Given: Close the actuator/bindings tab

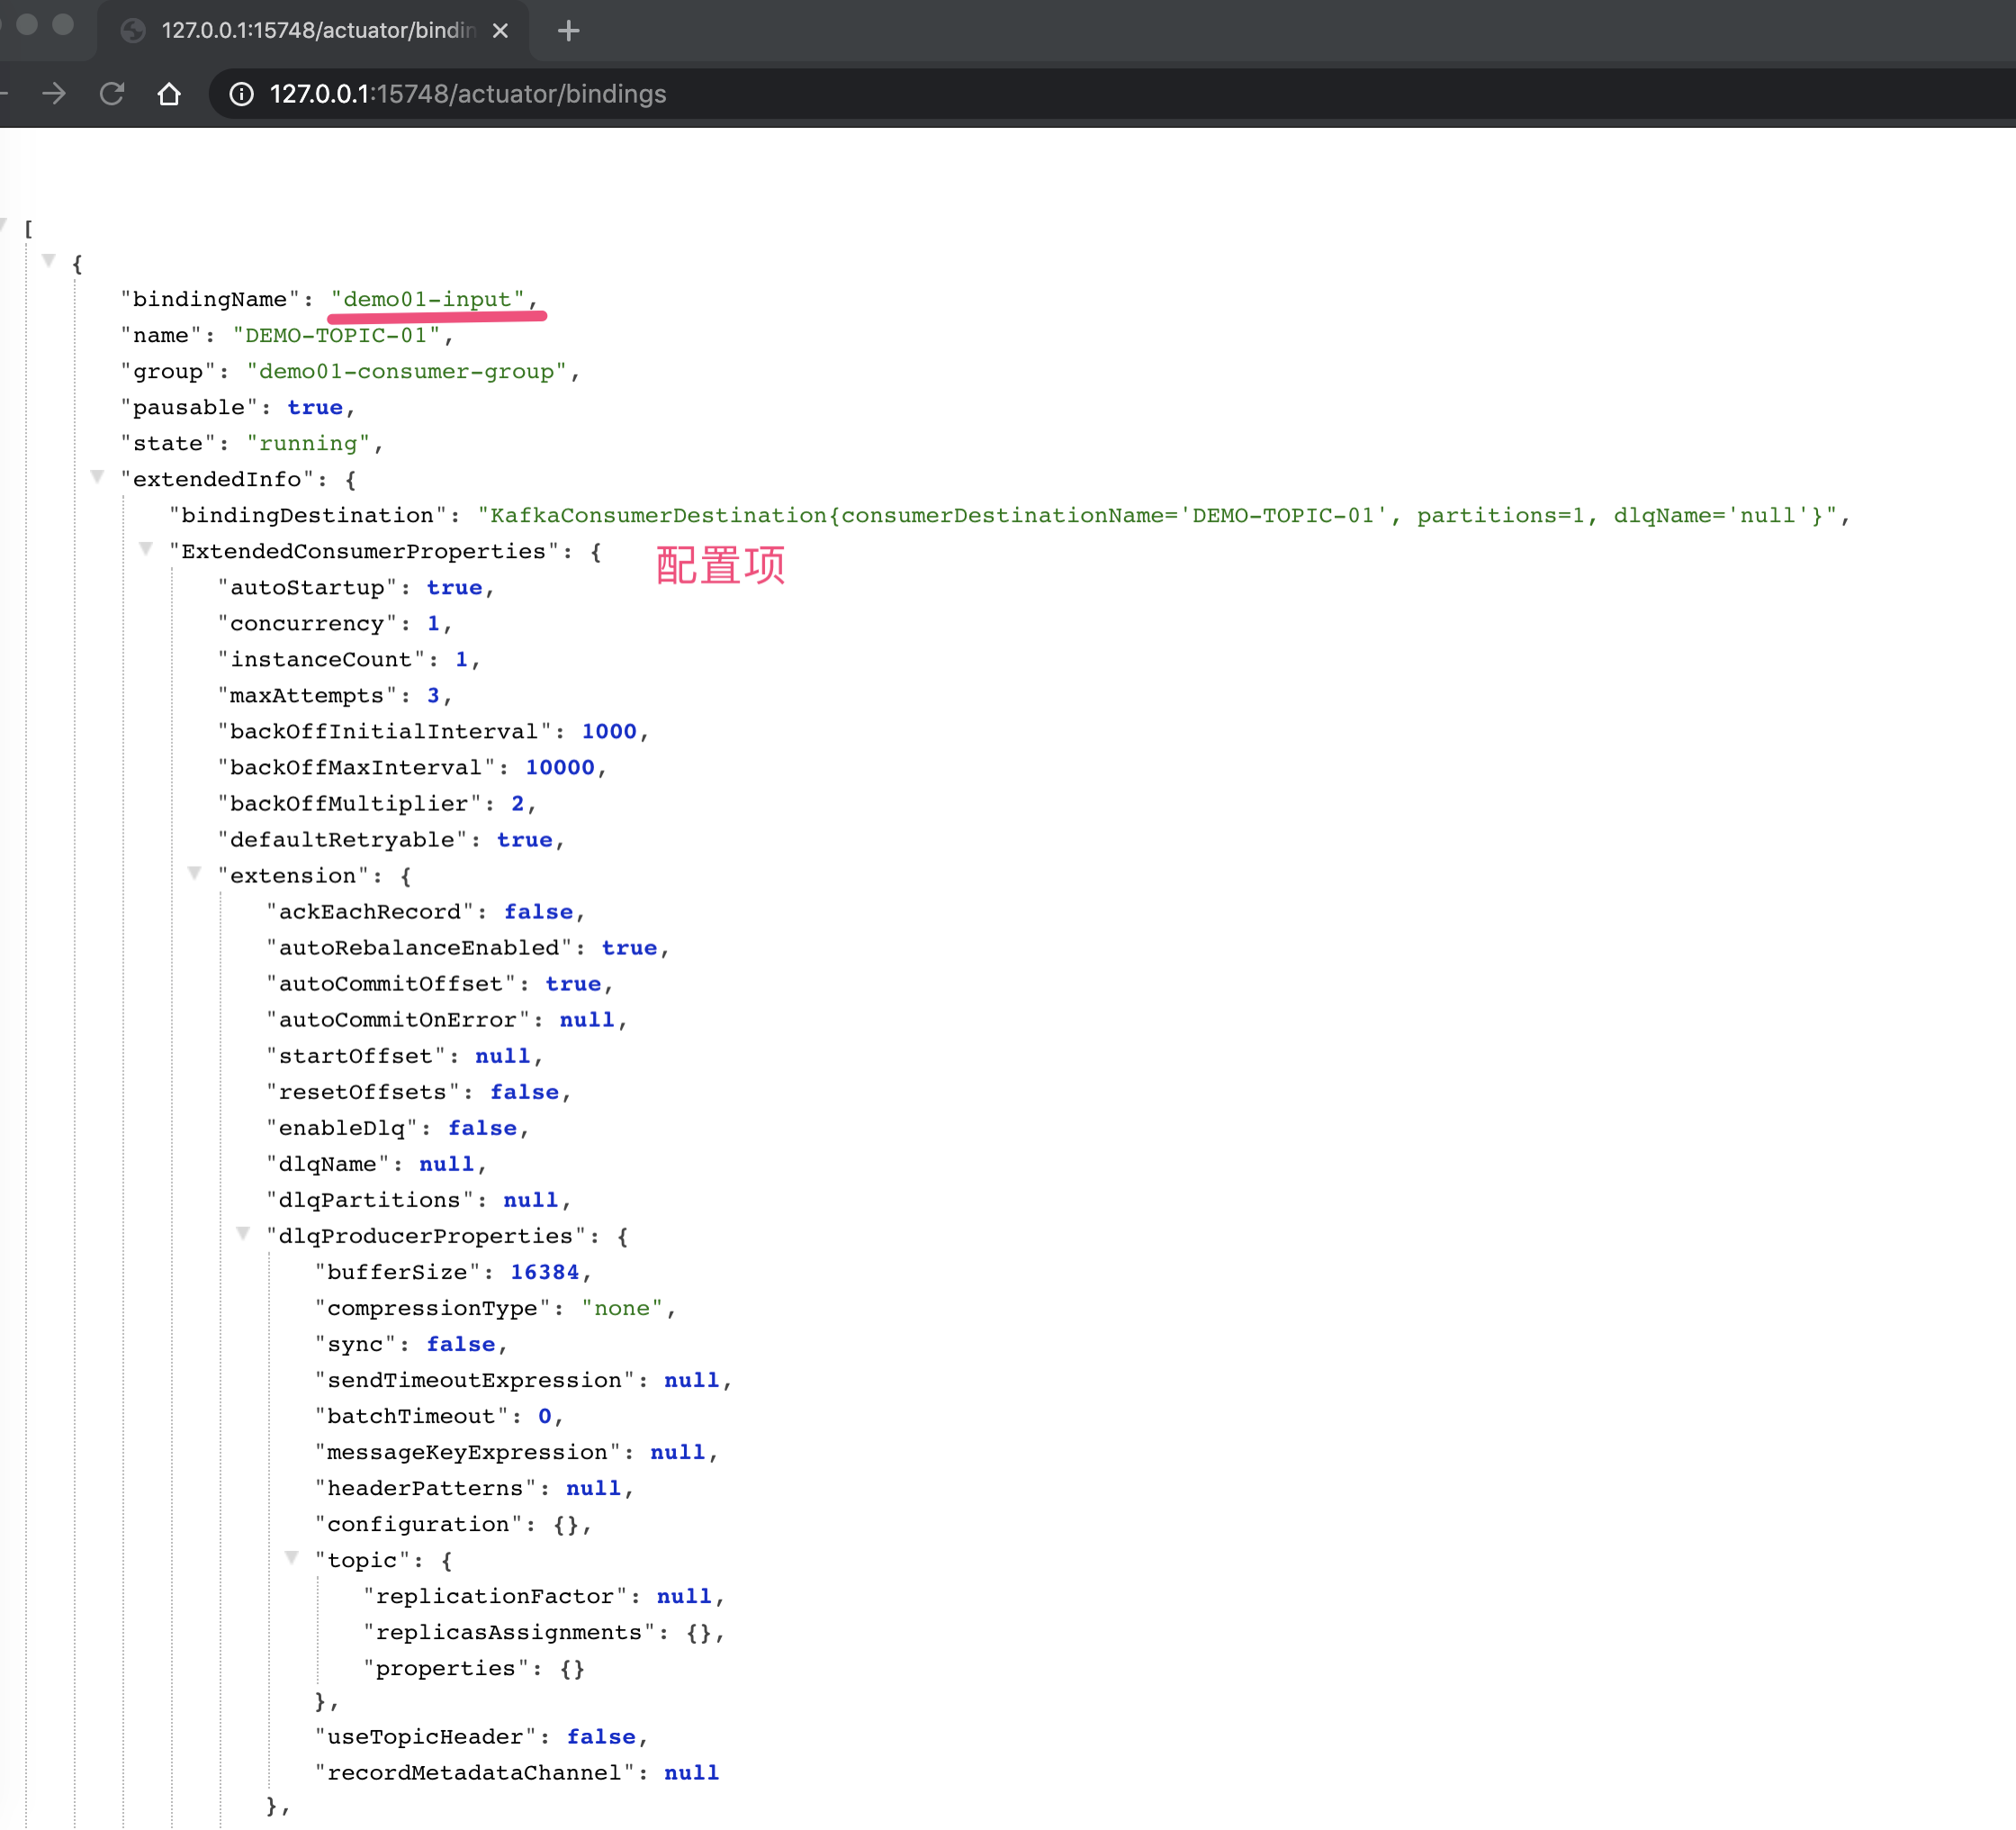Looking at the screenshot, I should (x=500, y=31).
